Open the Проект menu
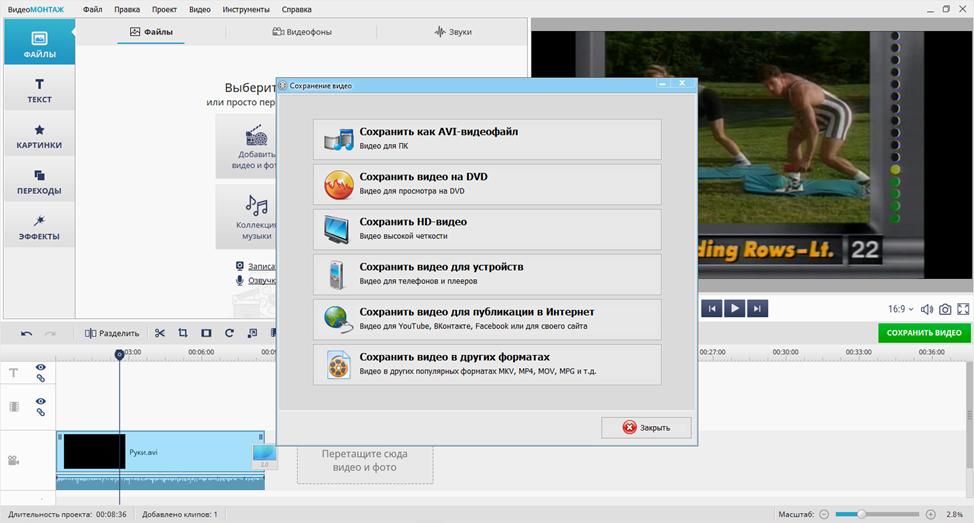974x523 pixels. (x=164, y=9)
